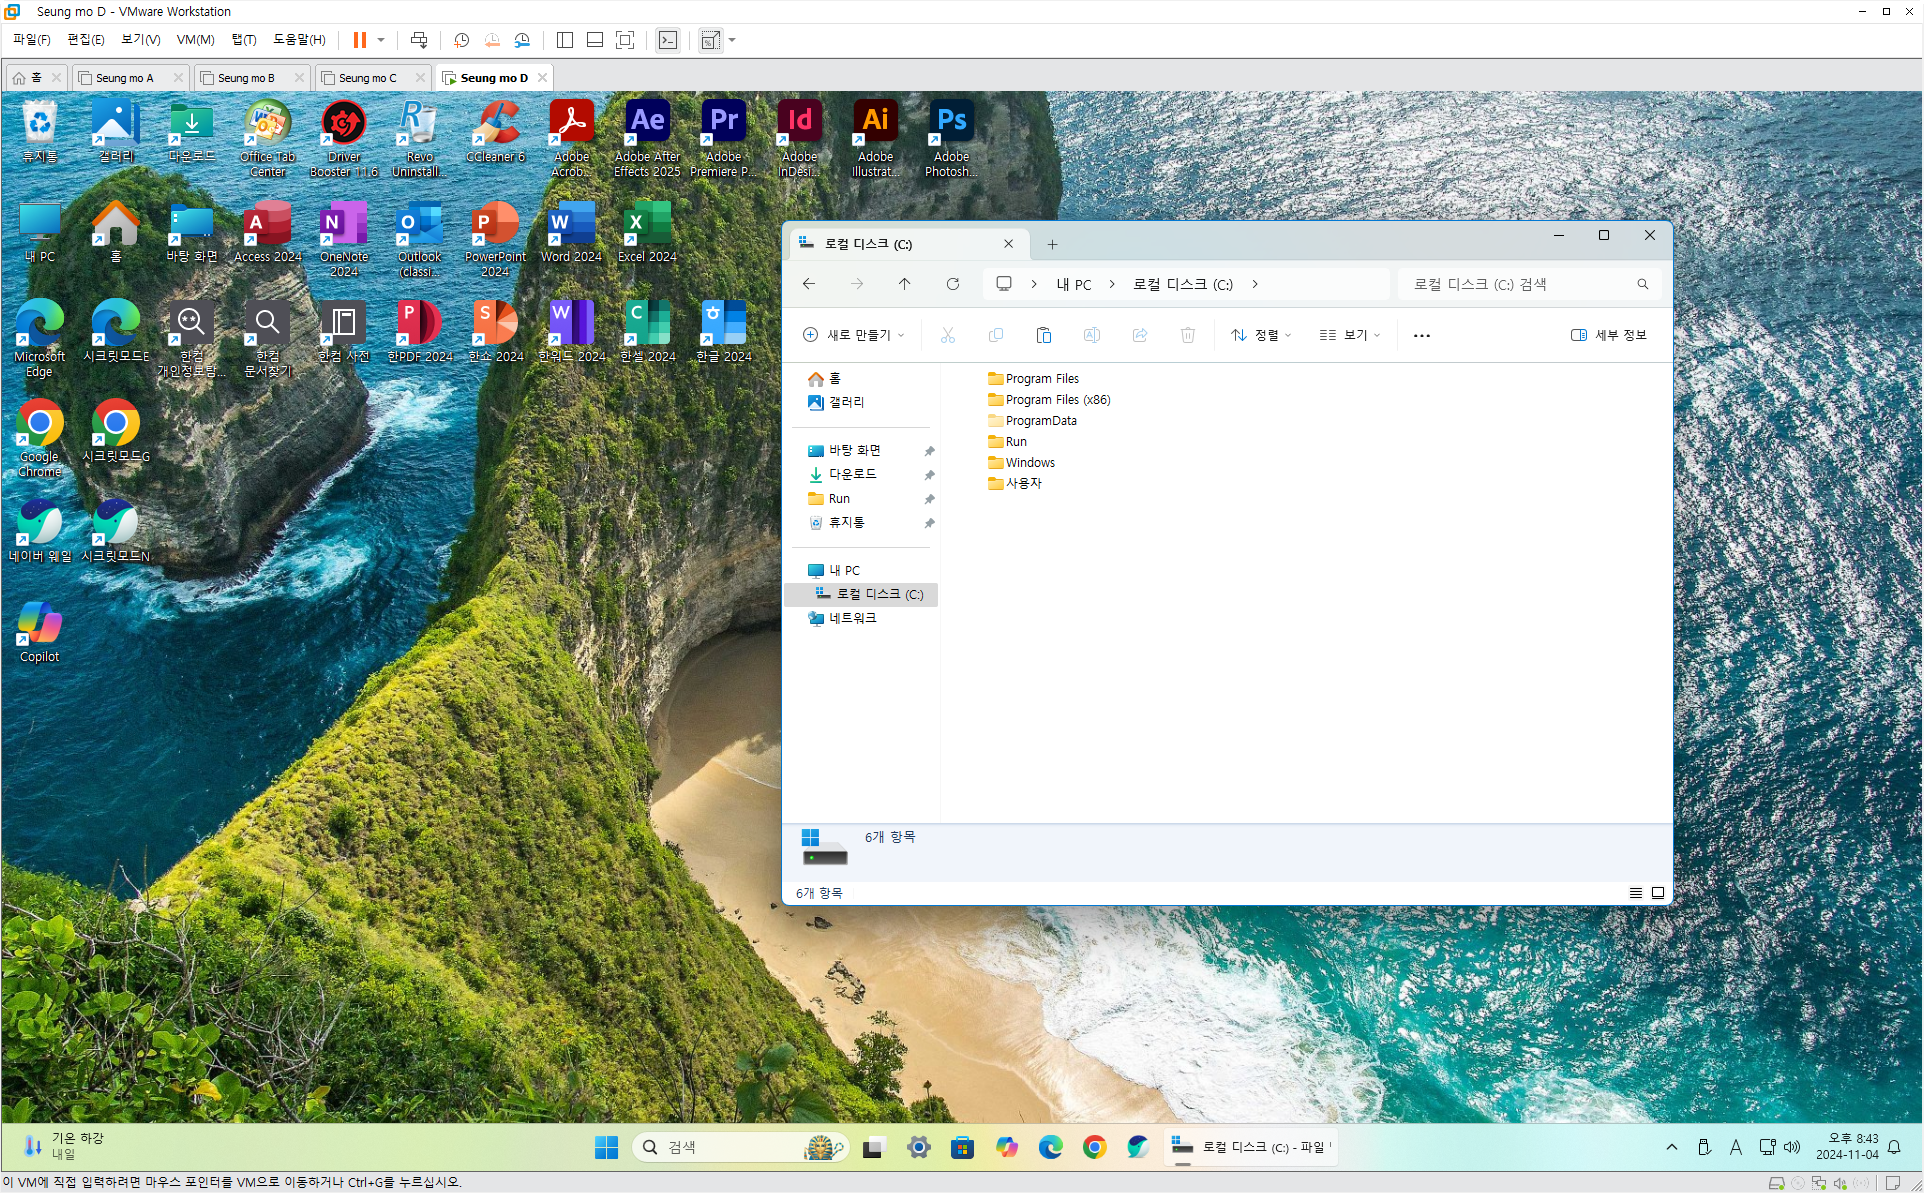Click the paste icon in Explorer toolbar

tap(1043, 335)
